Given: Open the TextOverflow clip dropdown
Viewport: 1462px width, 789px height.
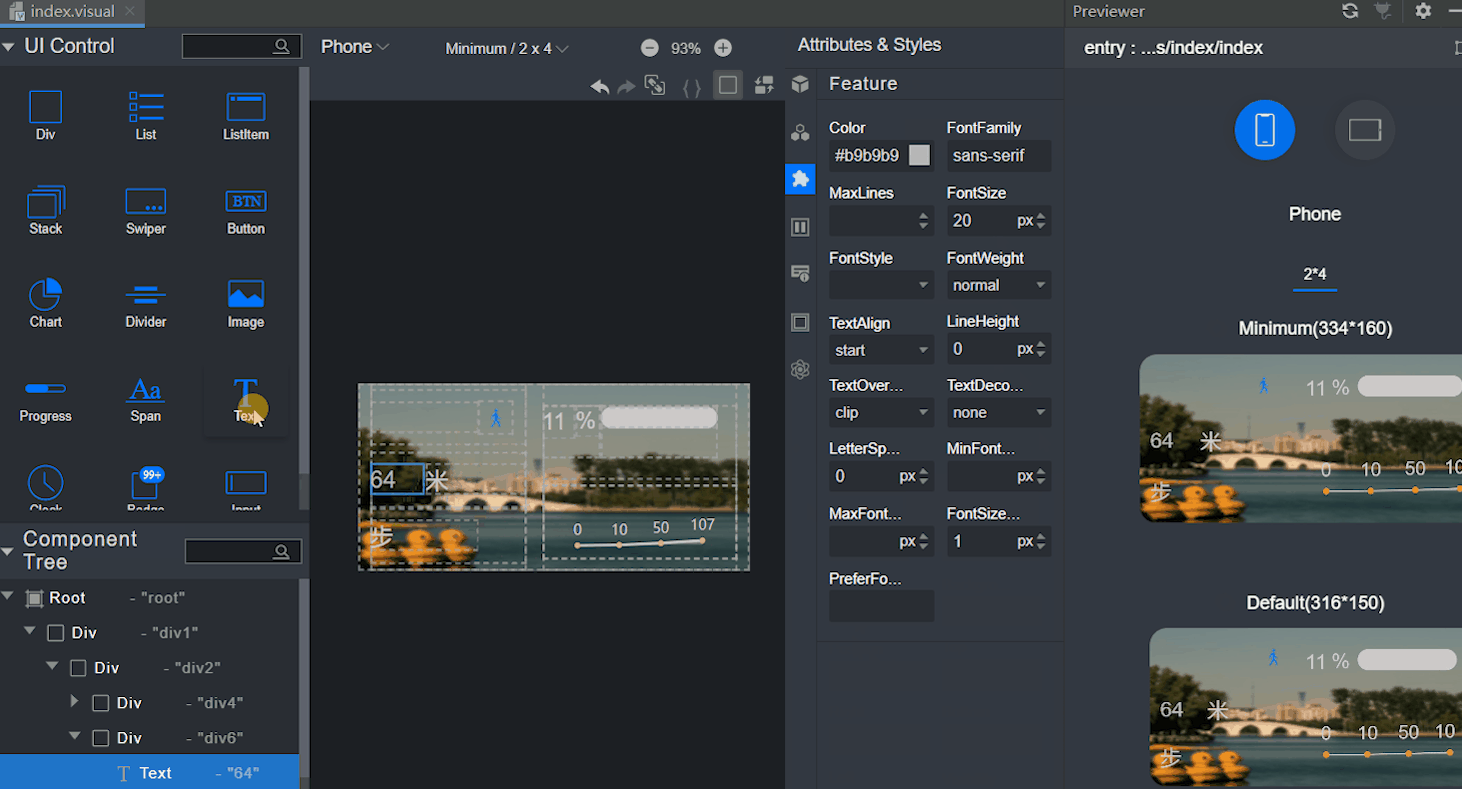Looking at the screenshot, I should tap(881, 412).
